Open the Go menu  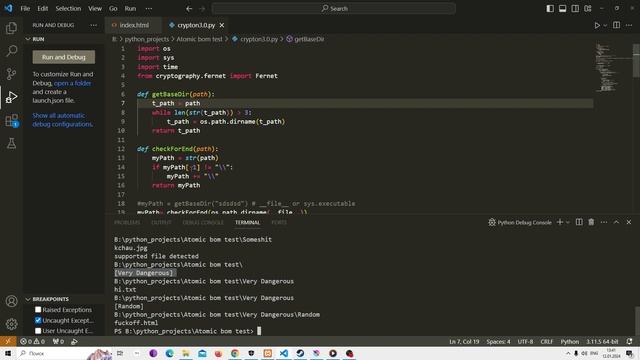tap(113, 8)
